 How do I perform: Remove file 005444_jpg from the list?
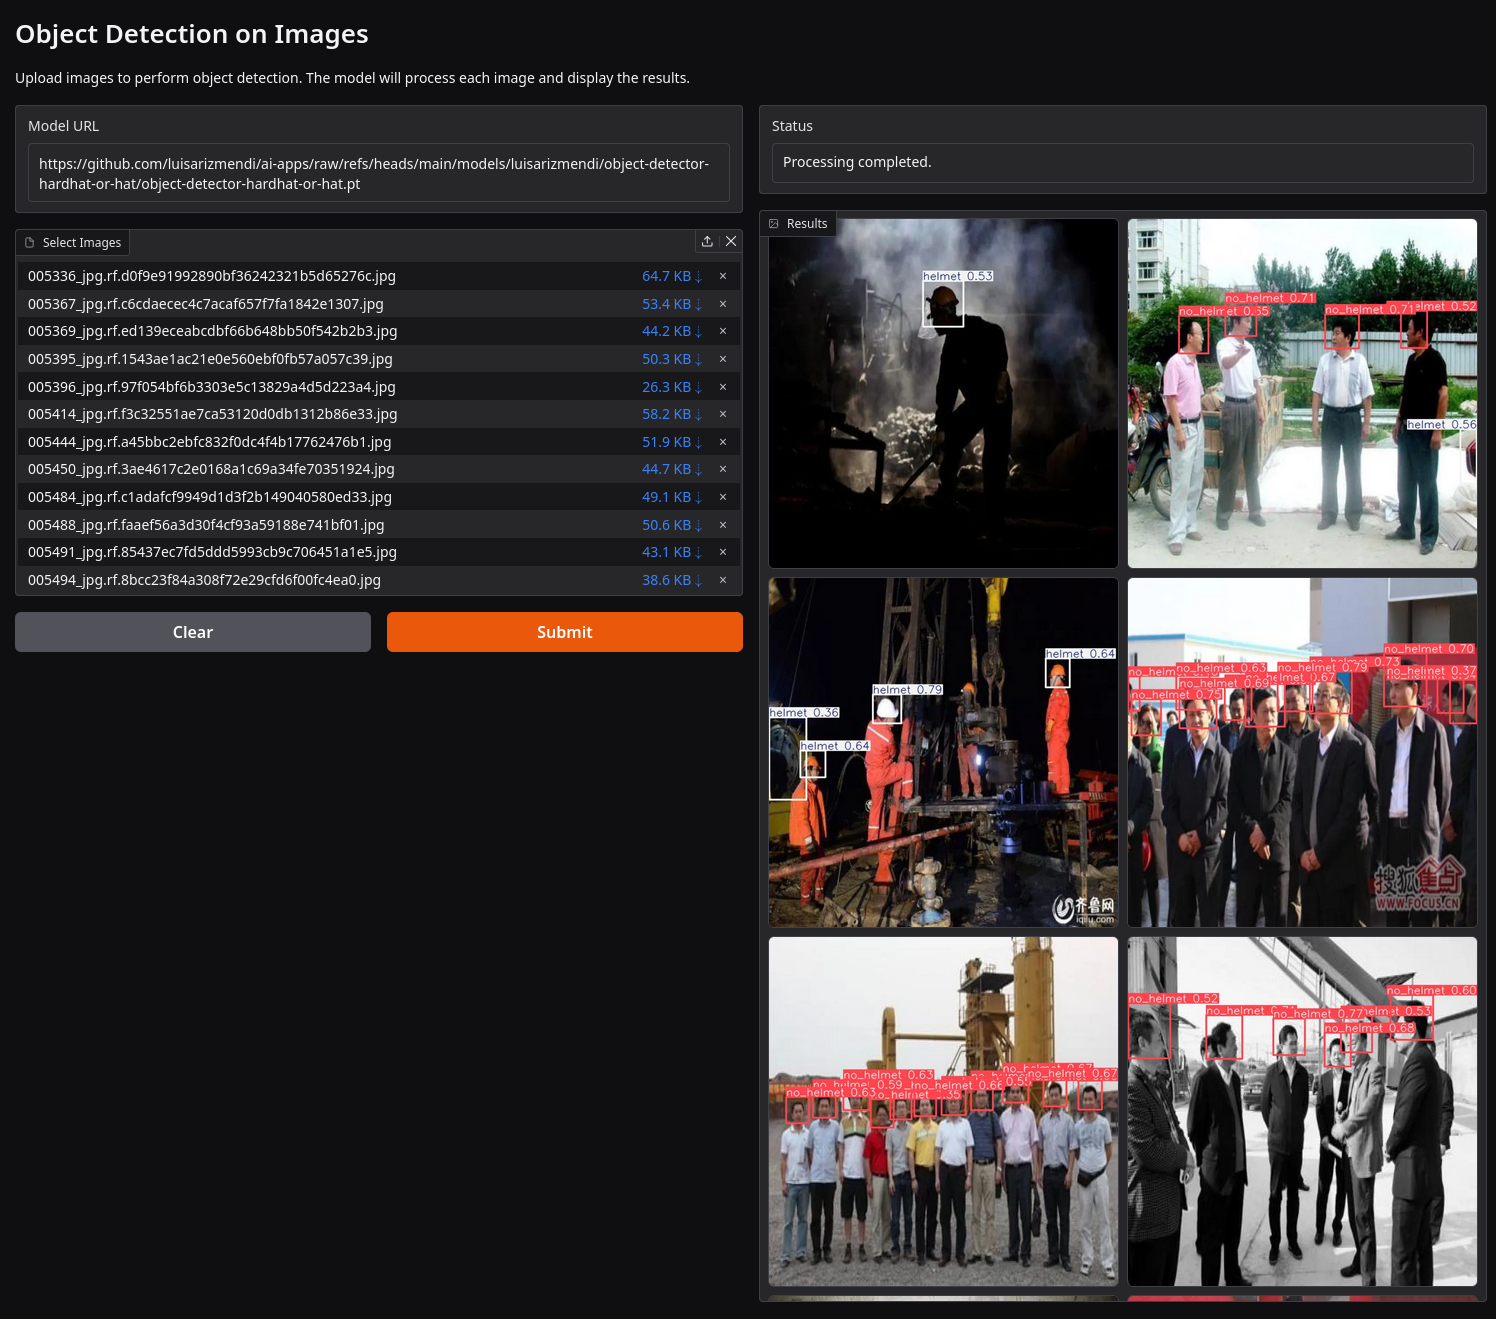(723, 442)
